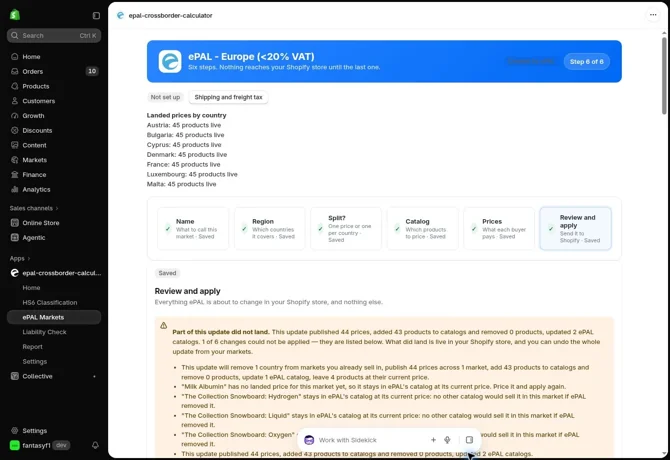Collapse the sidebar with the panel icon
The image size is (670, 460).
click(x=96, y=15)
